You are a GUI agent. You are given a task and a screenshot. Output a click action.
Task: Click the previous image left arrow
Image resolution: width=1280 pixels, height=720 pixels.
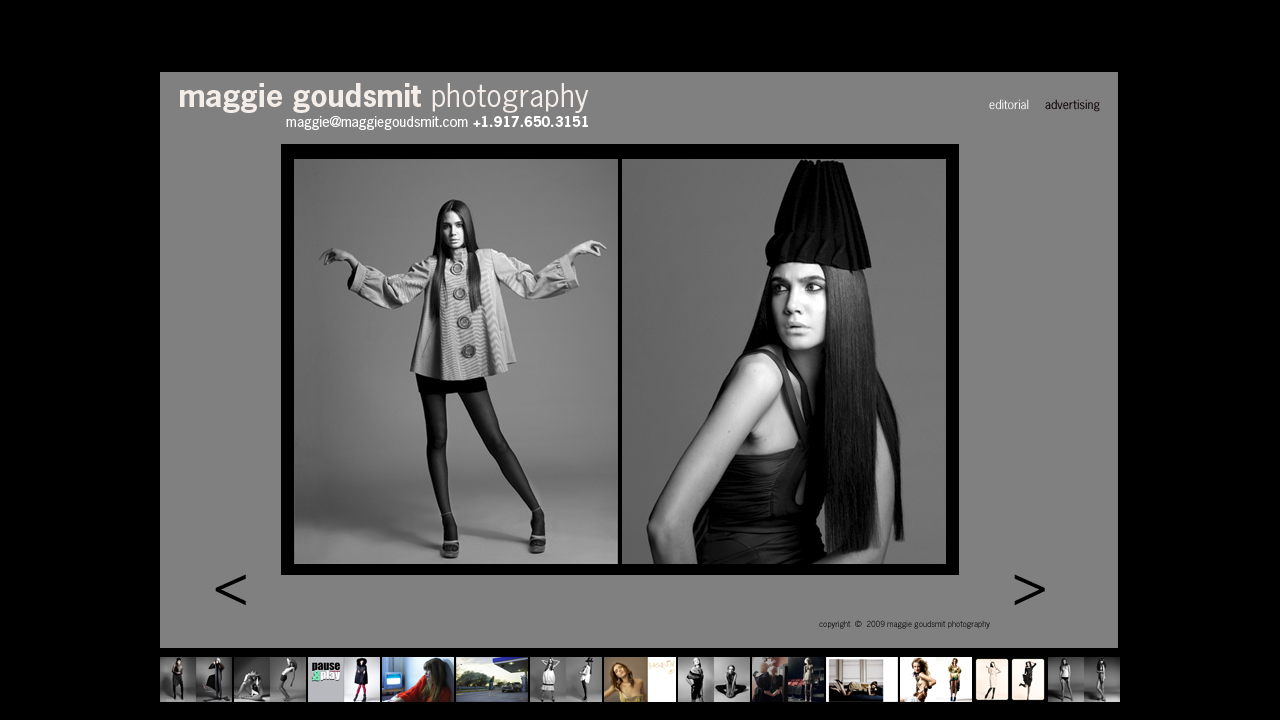230,591
